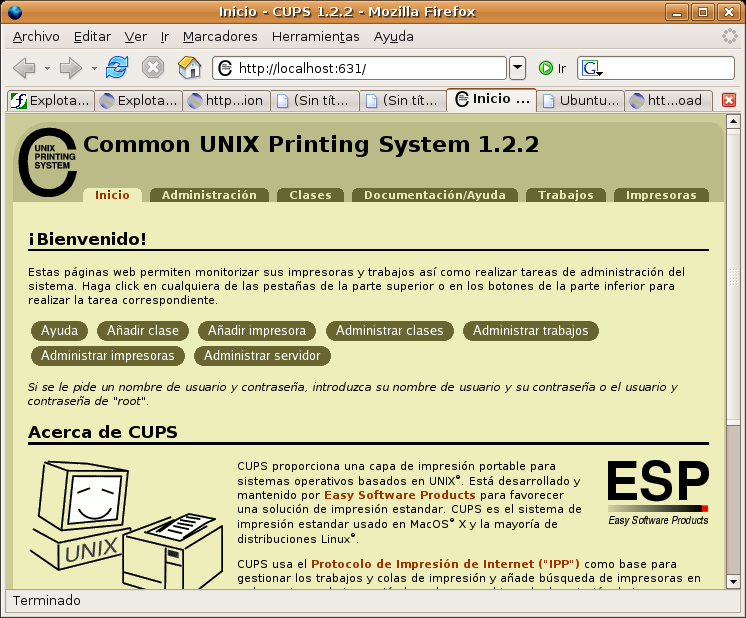
Task: Open the URL history dropdown arrow
Action: tap(517, 68)
